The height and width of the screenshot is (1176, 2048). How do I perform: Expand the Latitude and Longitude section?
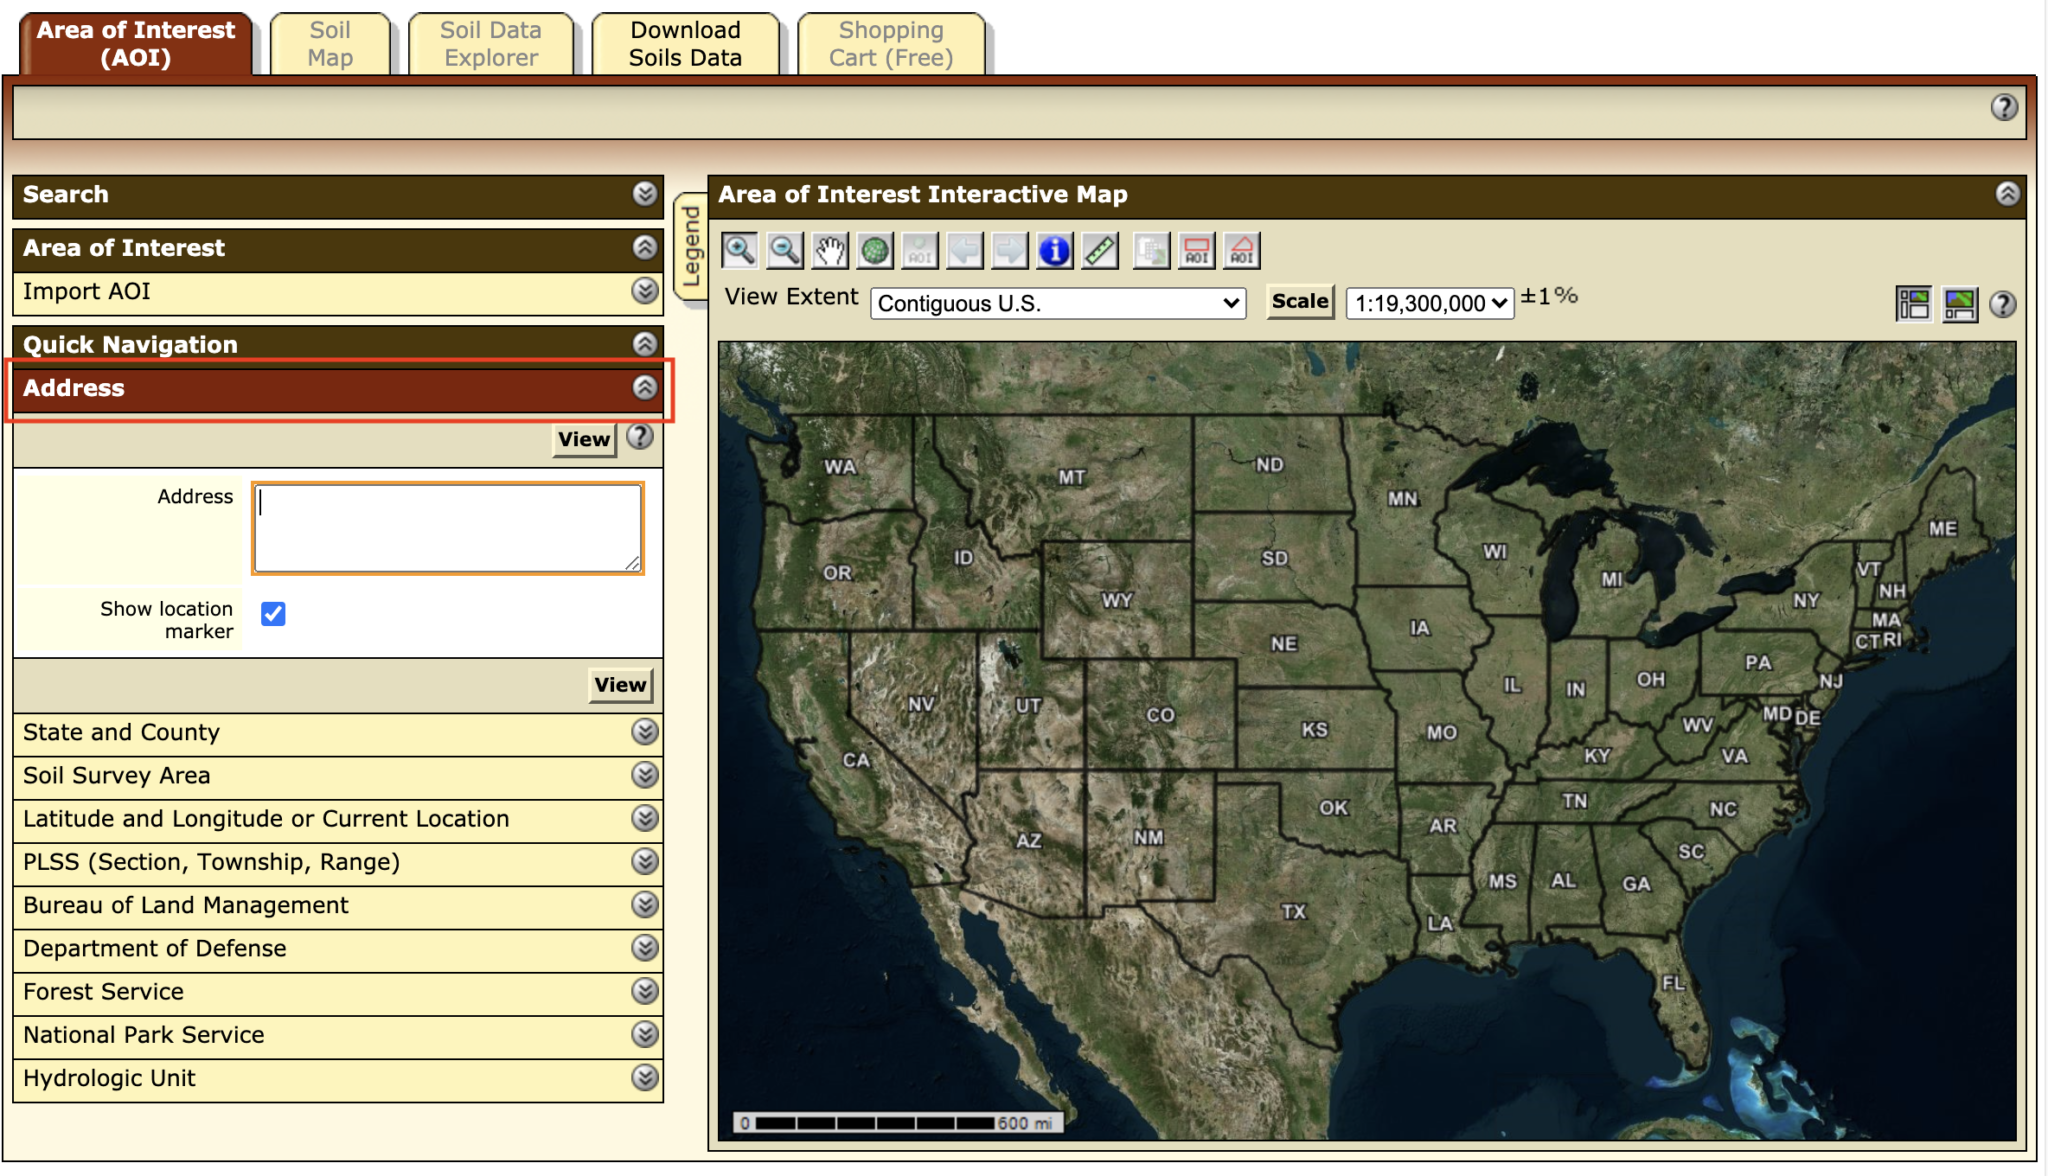(644, 818)
